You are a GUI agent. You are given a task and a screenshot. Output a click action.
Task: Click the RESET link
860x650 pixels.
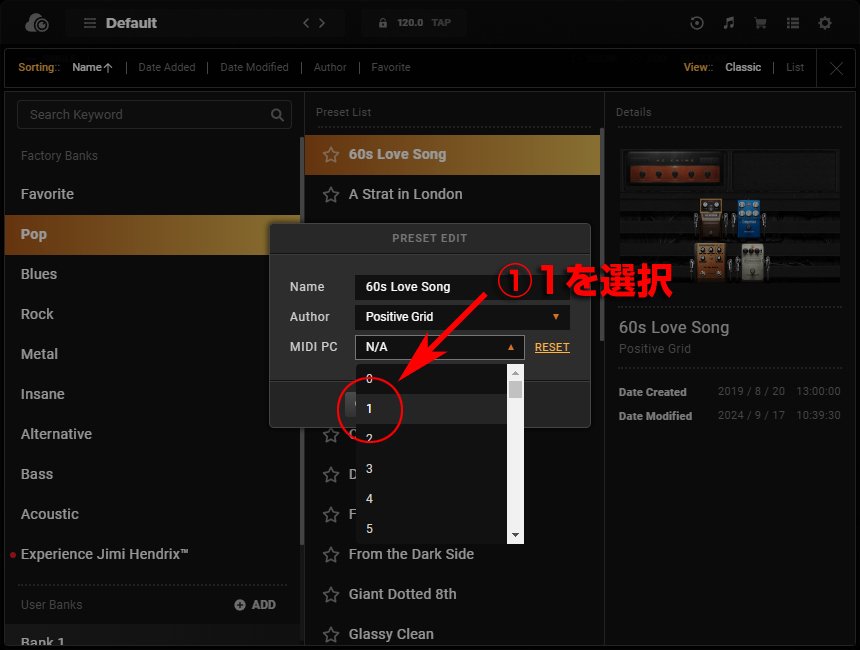[552, 347]
